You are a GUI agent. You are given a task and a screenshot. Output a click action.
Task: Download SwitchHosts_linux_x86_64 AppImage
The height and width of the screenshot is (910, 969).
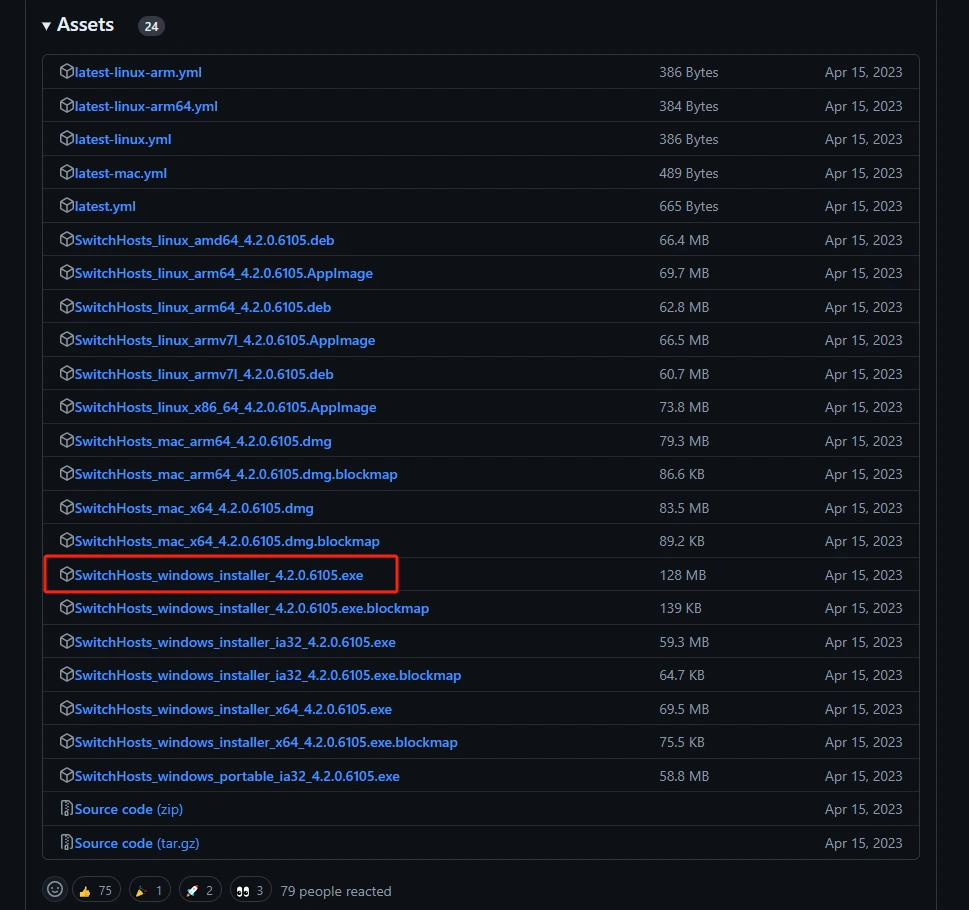(226, 408)
